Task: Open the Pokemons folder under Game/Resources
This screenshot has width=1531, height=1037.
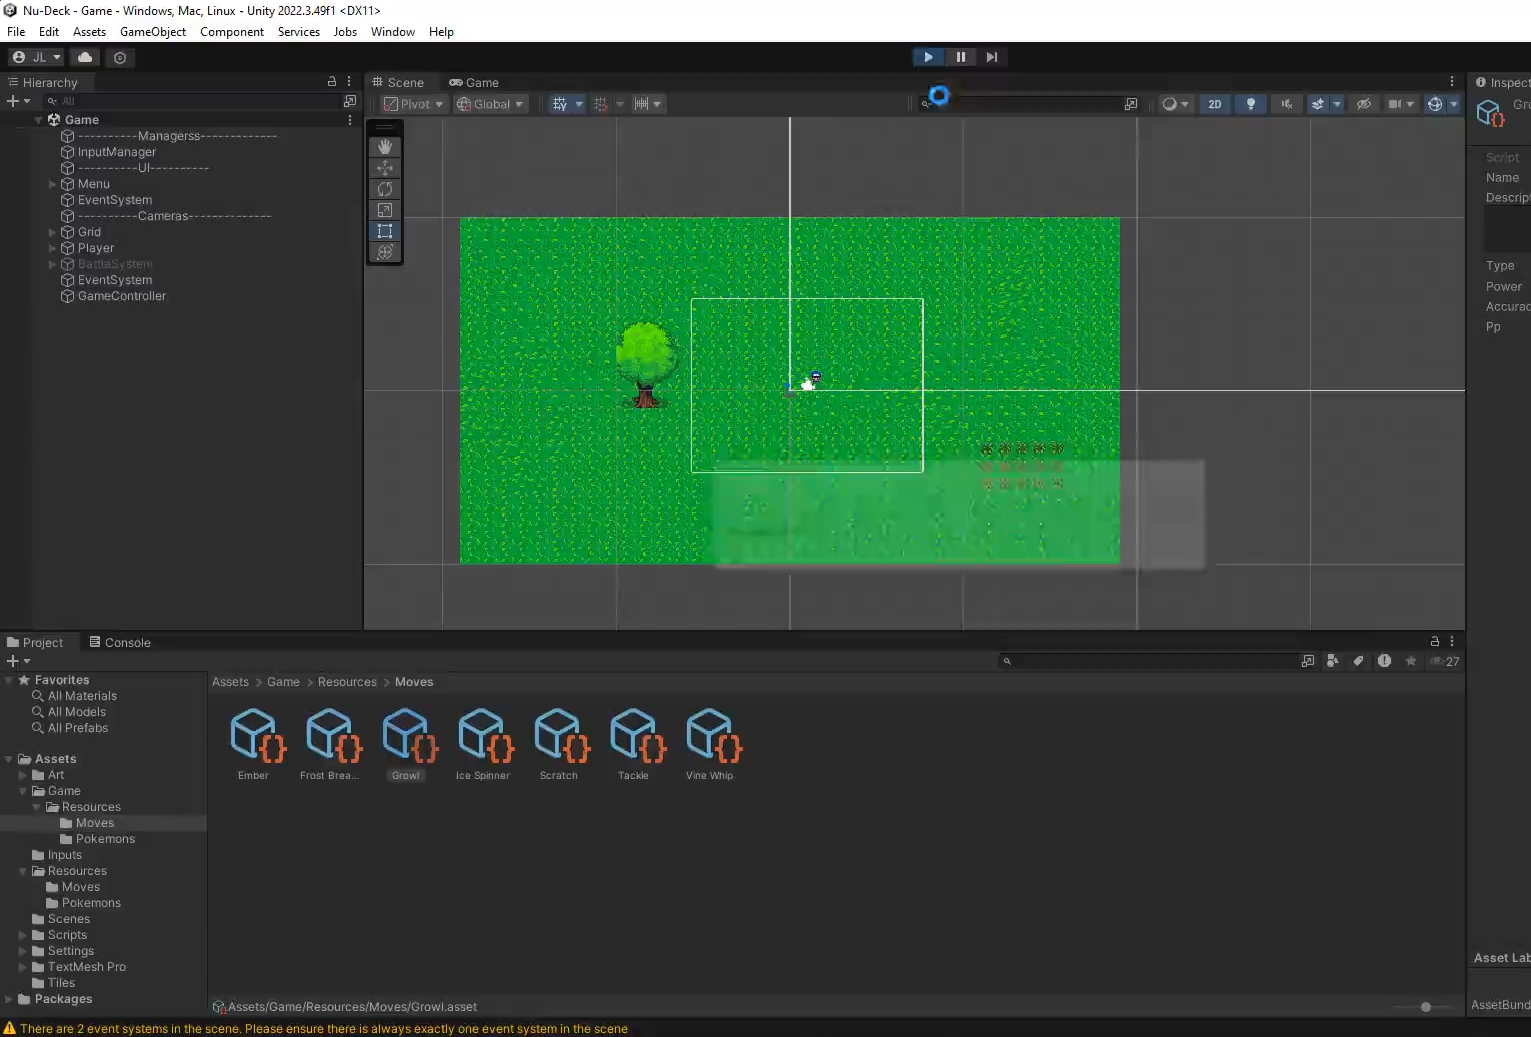Action: tap(105, 839)
